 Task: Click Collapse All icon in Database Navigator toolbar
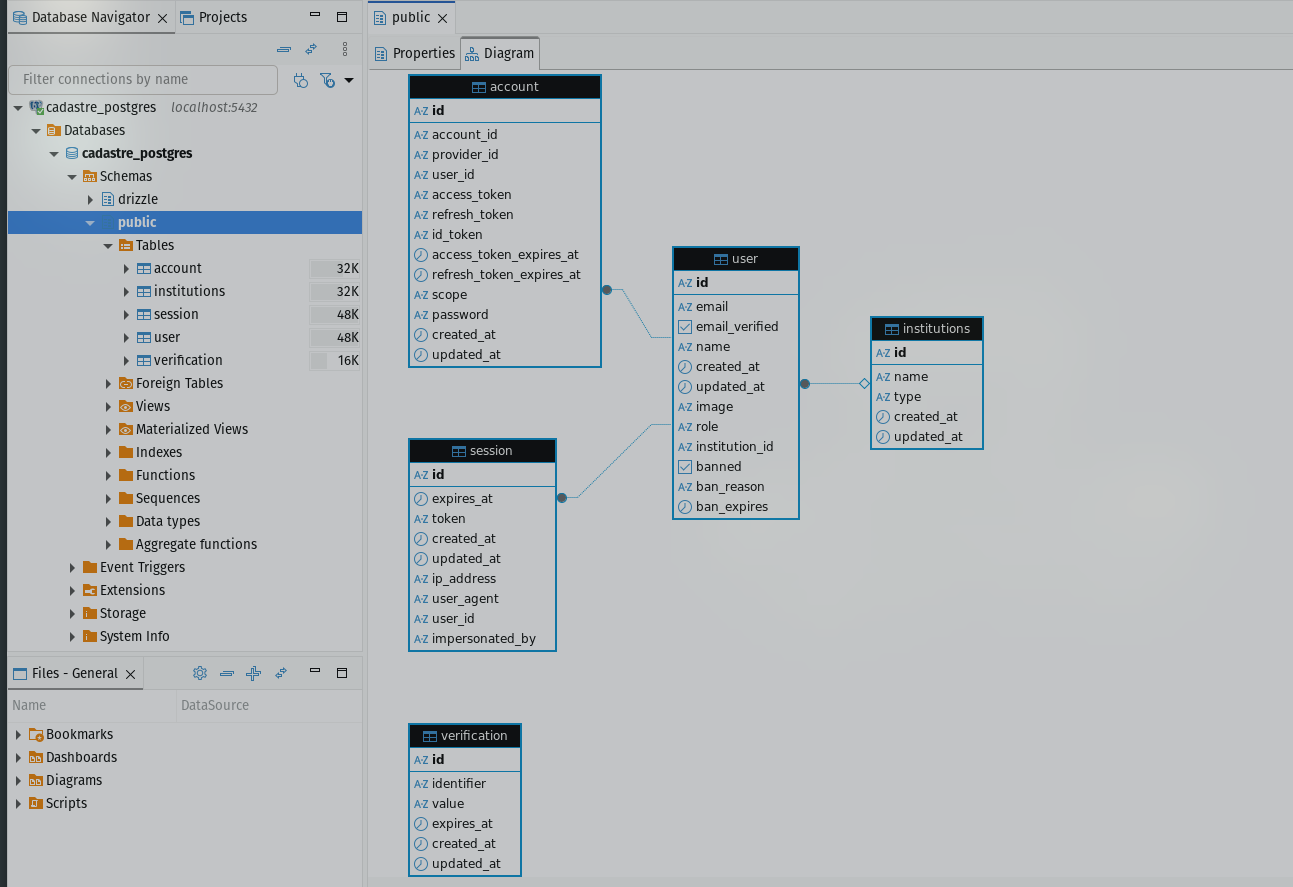tap(284, 49)
